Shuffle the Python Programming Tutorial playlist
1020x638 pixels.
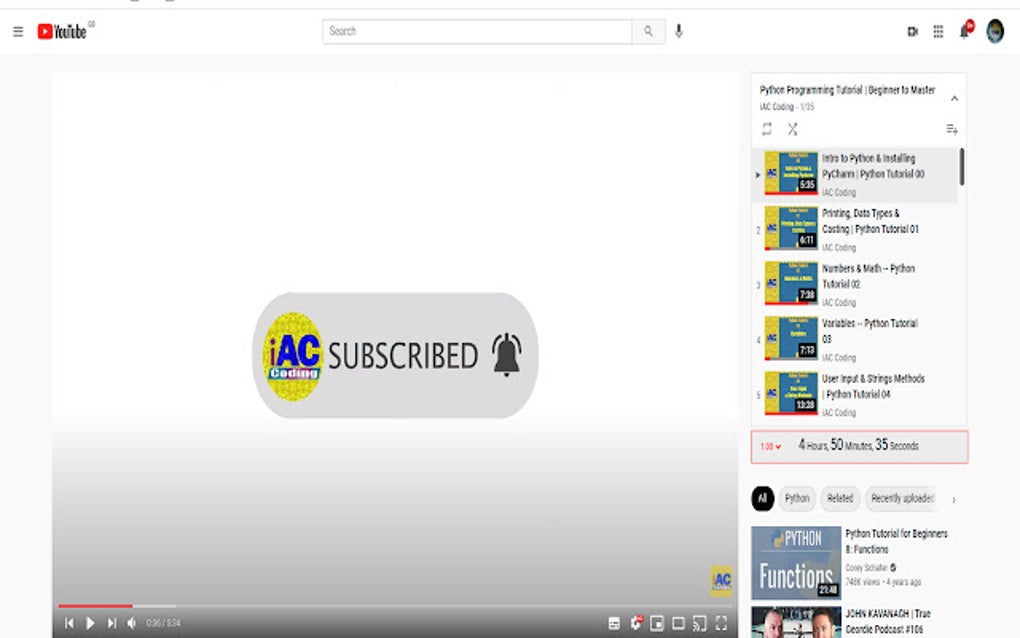[x=792, y=129]
